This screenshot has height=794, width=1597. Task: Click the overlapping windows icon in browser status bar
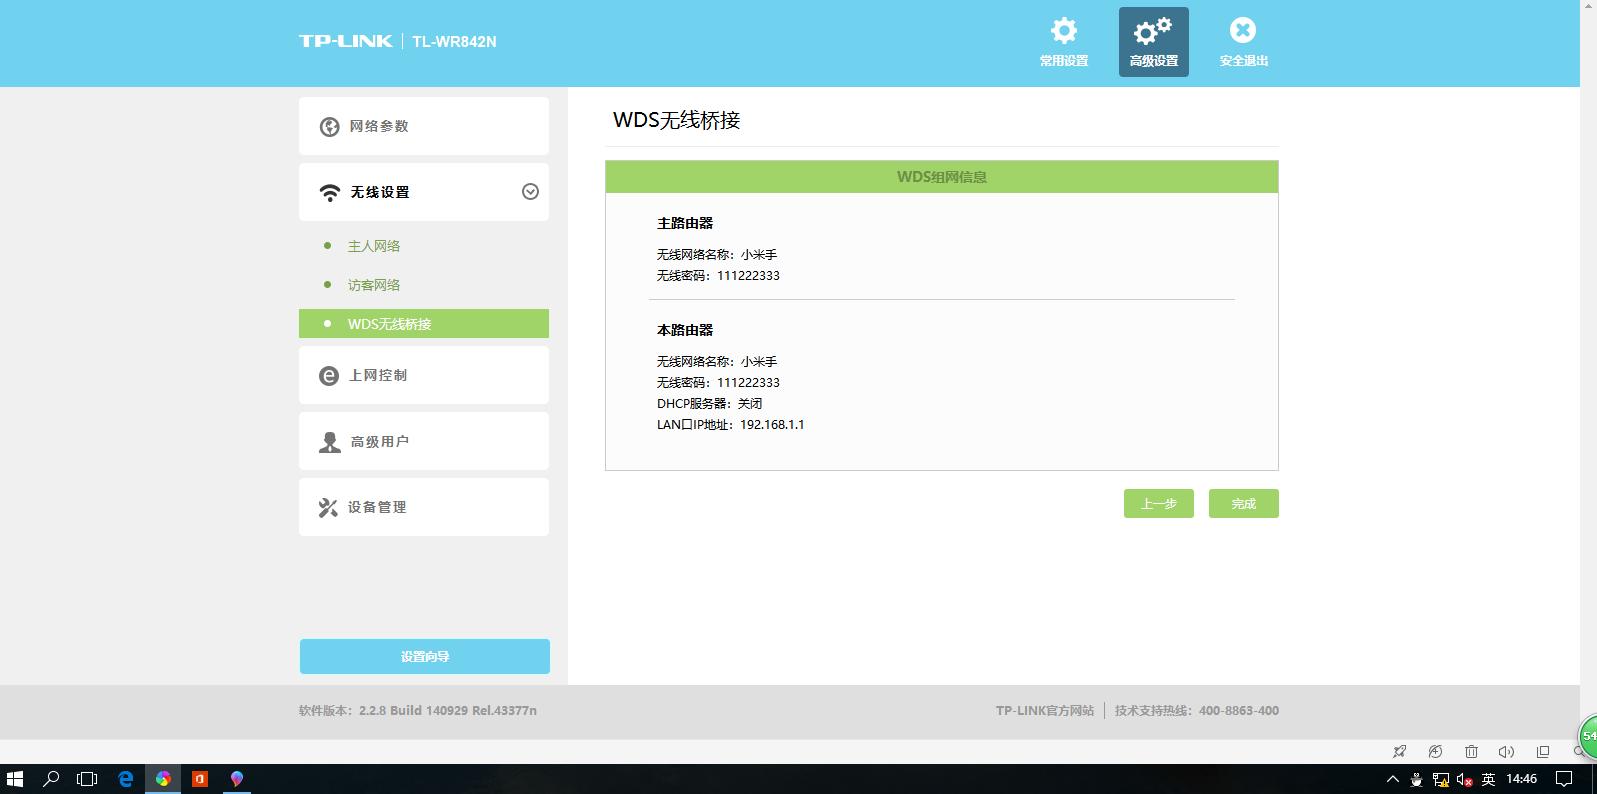coord(1543,751)
